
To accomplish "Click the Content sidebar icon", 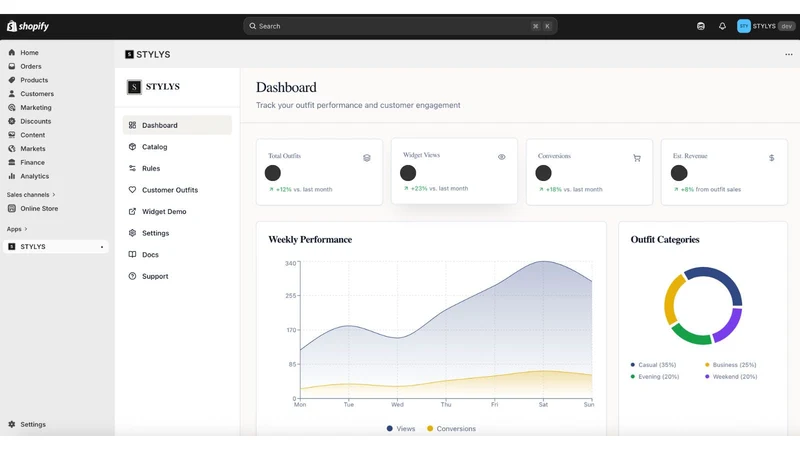I will point(12,135).
